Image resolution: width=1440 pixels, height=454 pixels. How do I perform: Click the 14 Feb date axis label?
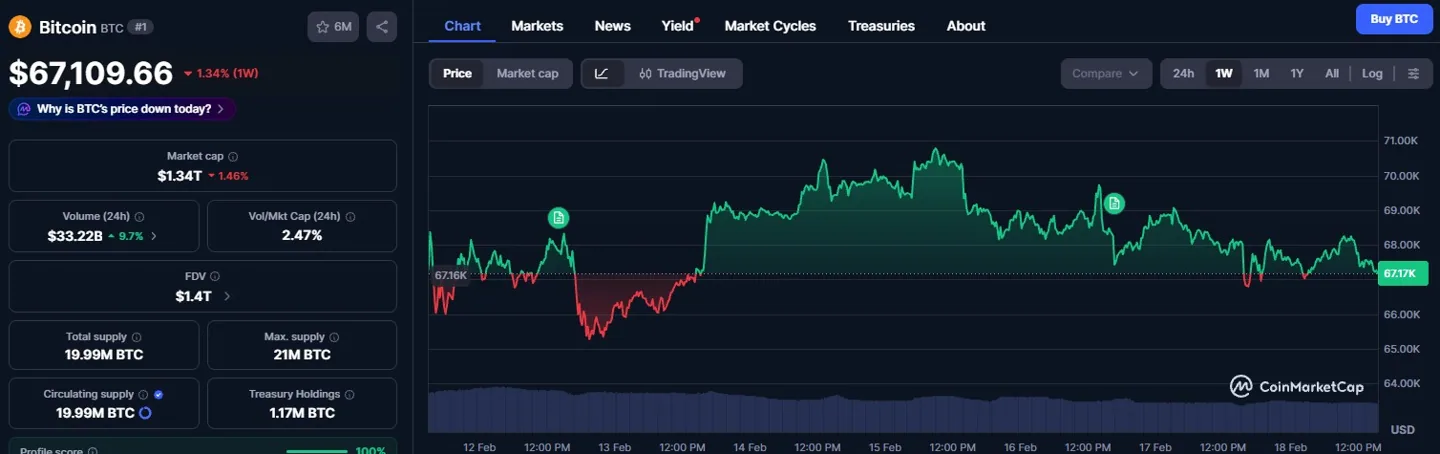click(x=750, y=448)
